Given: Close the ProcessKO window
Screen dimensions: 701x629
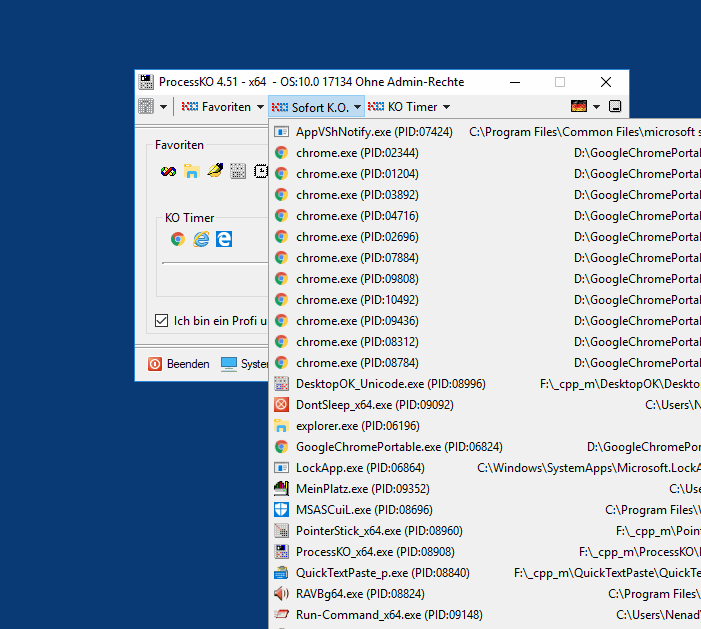Looking at the screenshot, I should pyautogui.click(x=606, y=82).
